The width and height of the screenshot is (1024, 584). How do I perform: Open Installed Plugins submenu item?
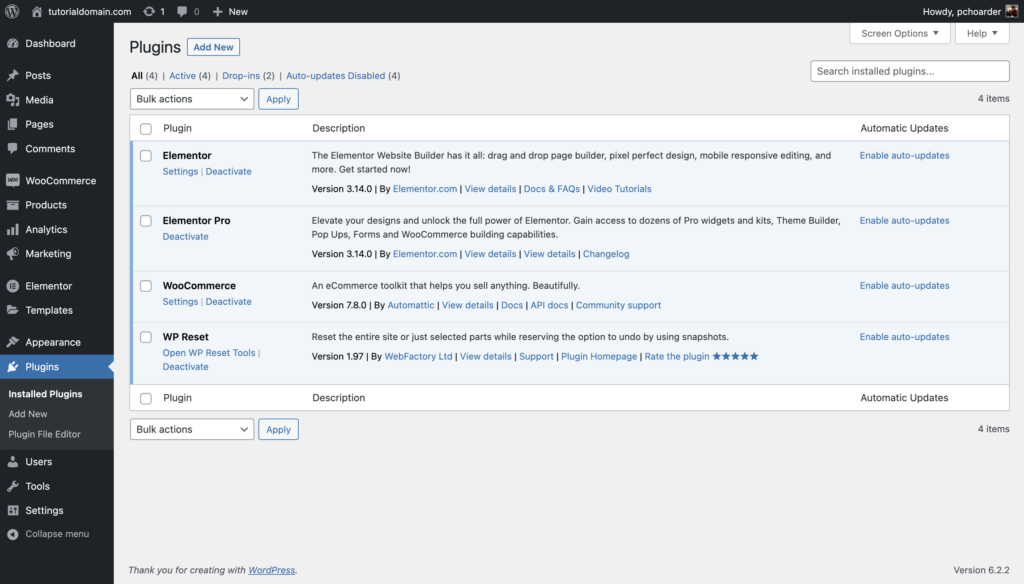click(x=45, y=394)
